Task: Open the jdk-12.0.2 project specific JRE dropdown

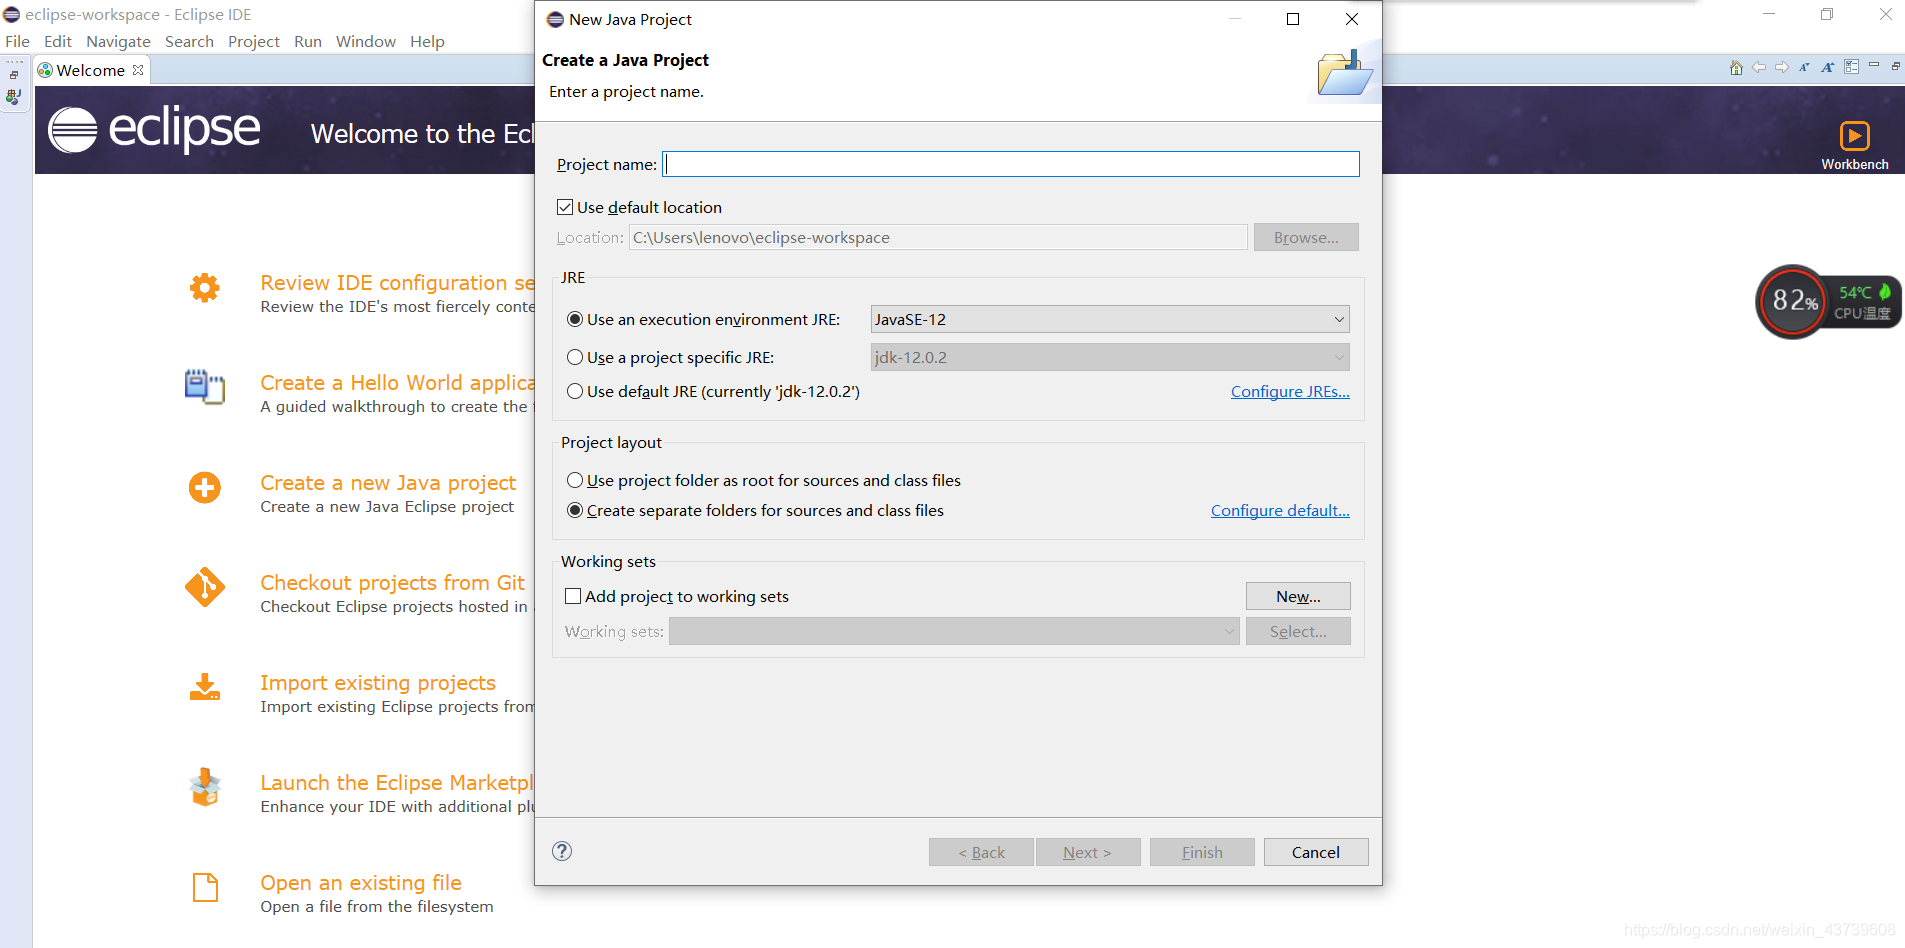Action: click(x=1110, y=357)
